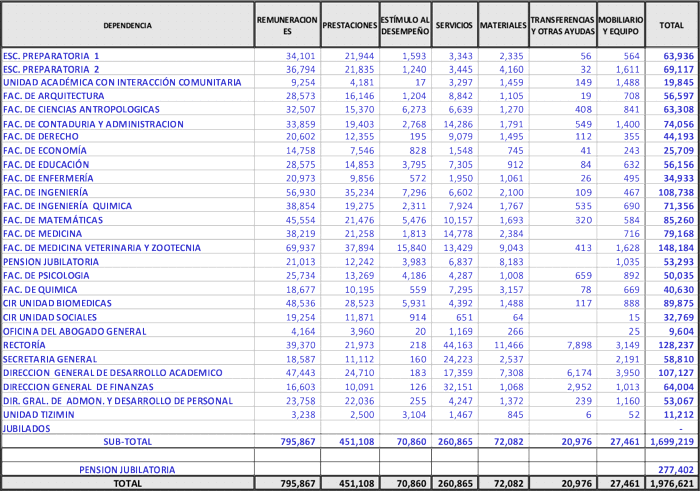Select FAC. DE CONTADURIA Y ADMINISTRACION
This screenshot has height=491, width=700.
[93, 124]
